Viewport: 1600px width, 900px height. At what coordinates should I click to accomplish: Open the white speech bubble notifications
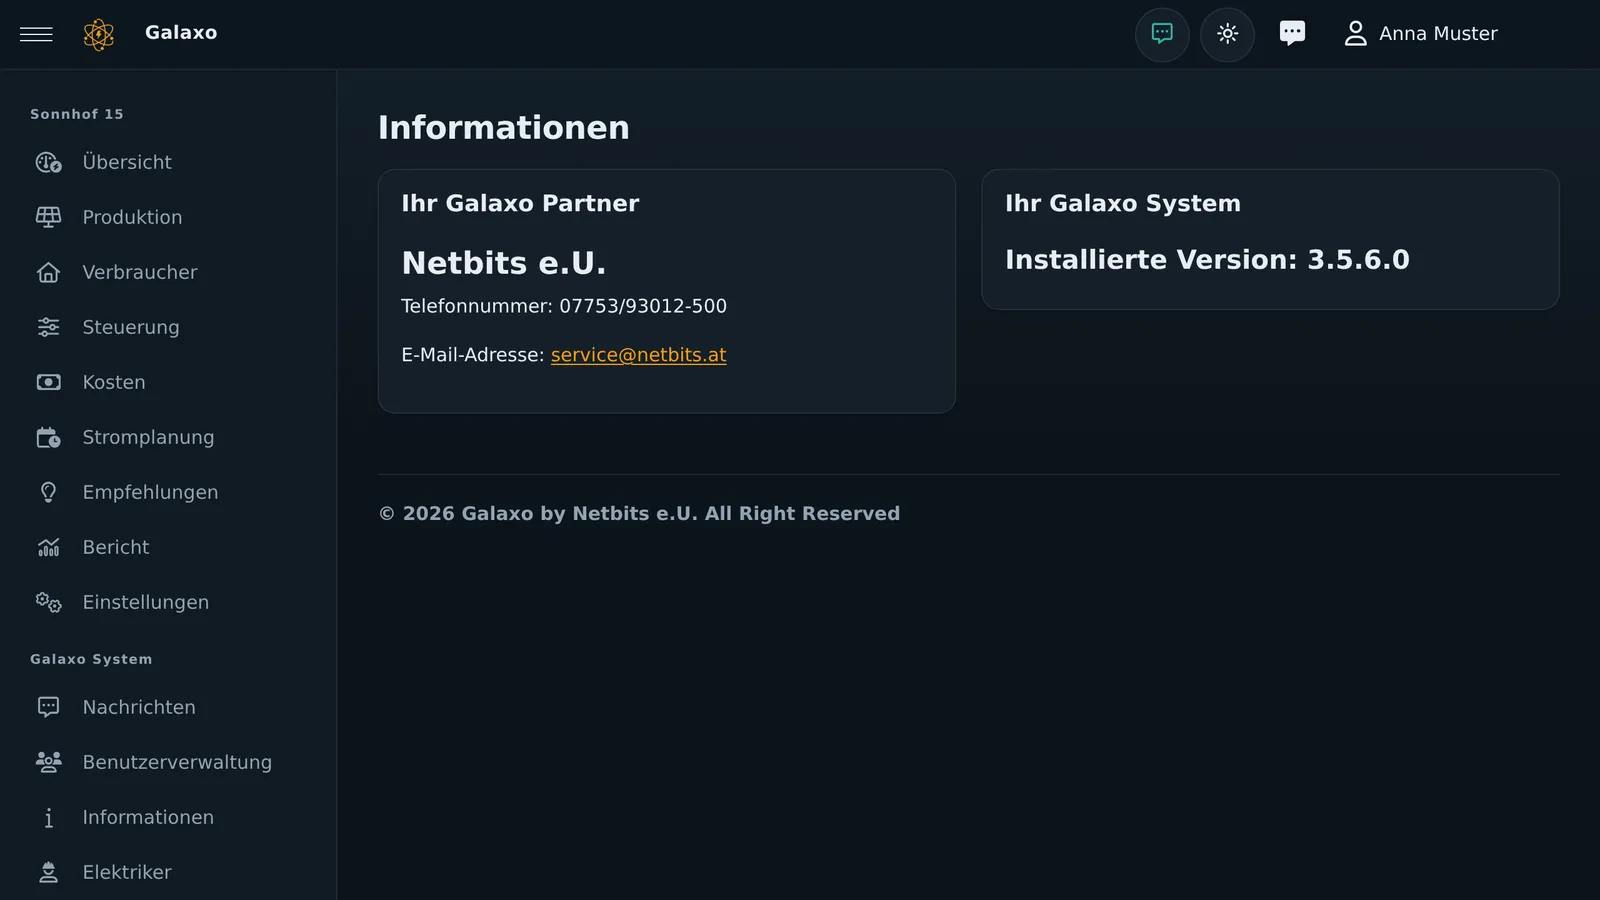[1292, 33]
